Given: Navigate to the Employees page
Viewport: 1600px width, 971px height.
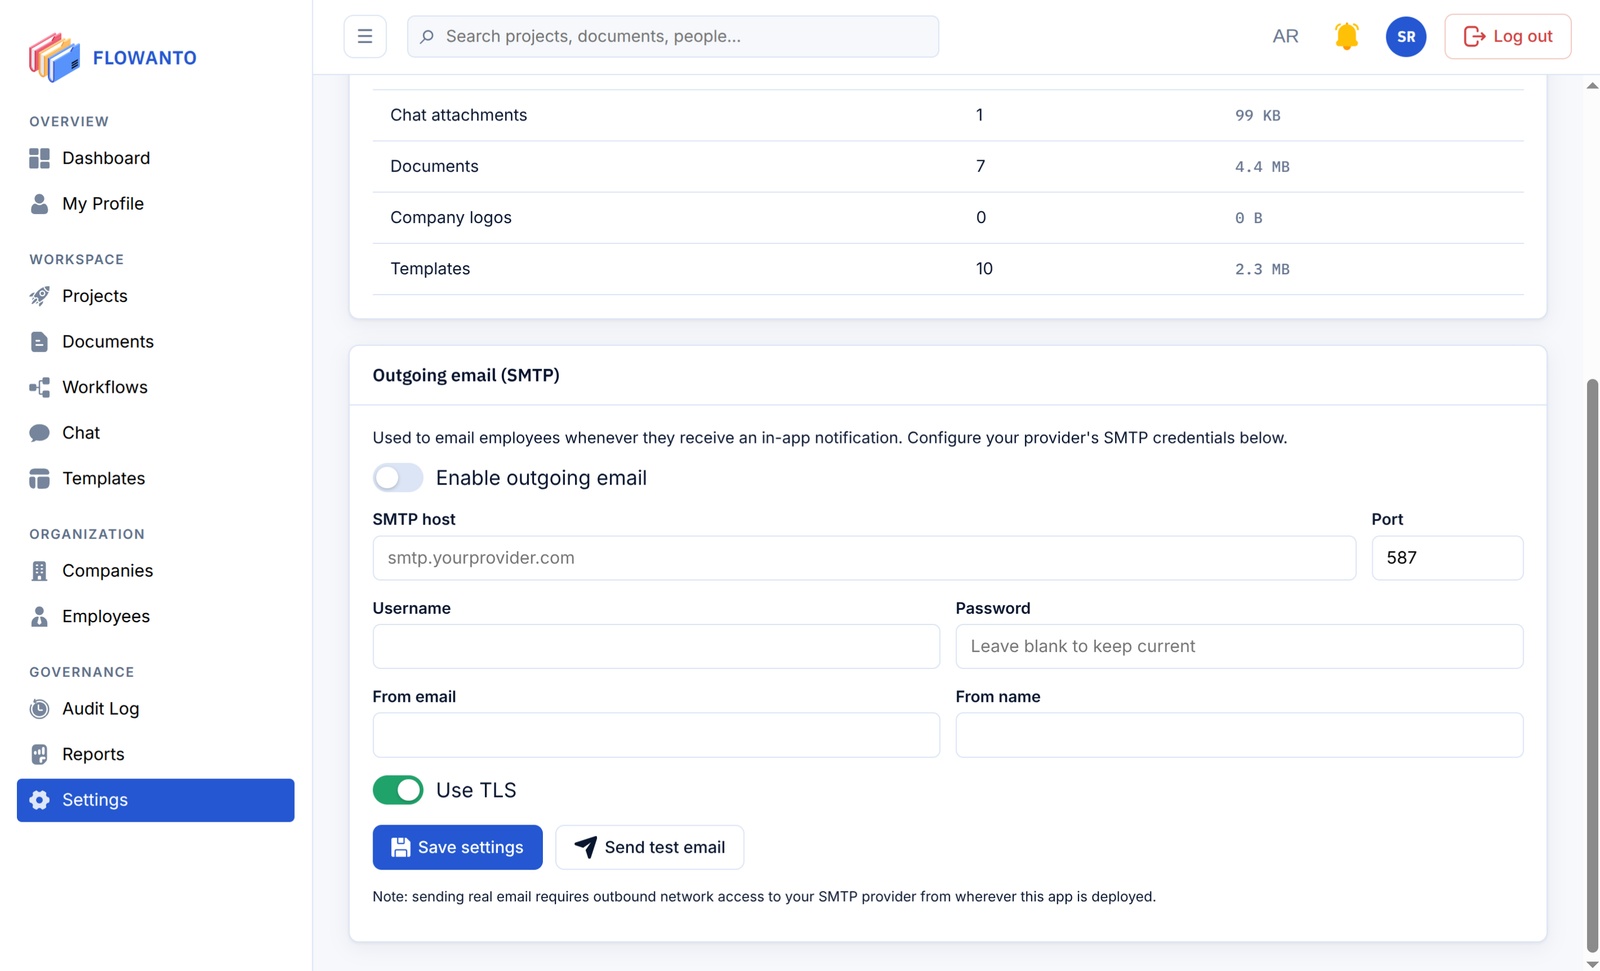Looking at the screenshot, I should point(156,616).
